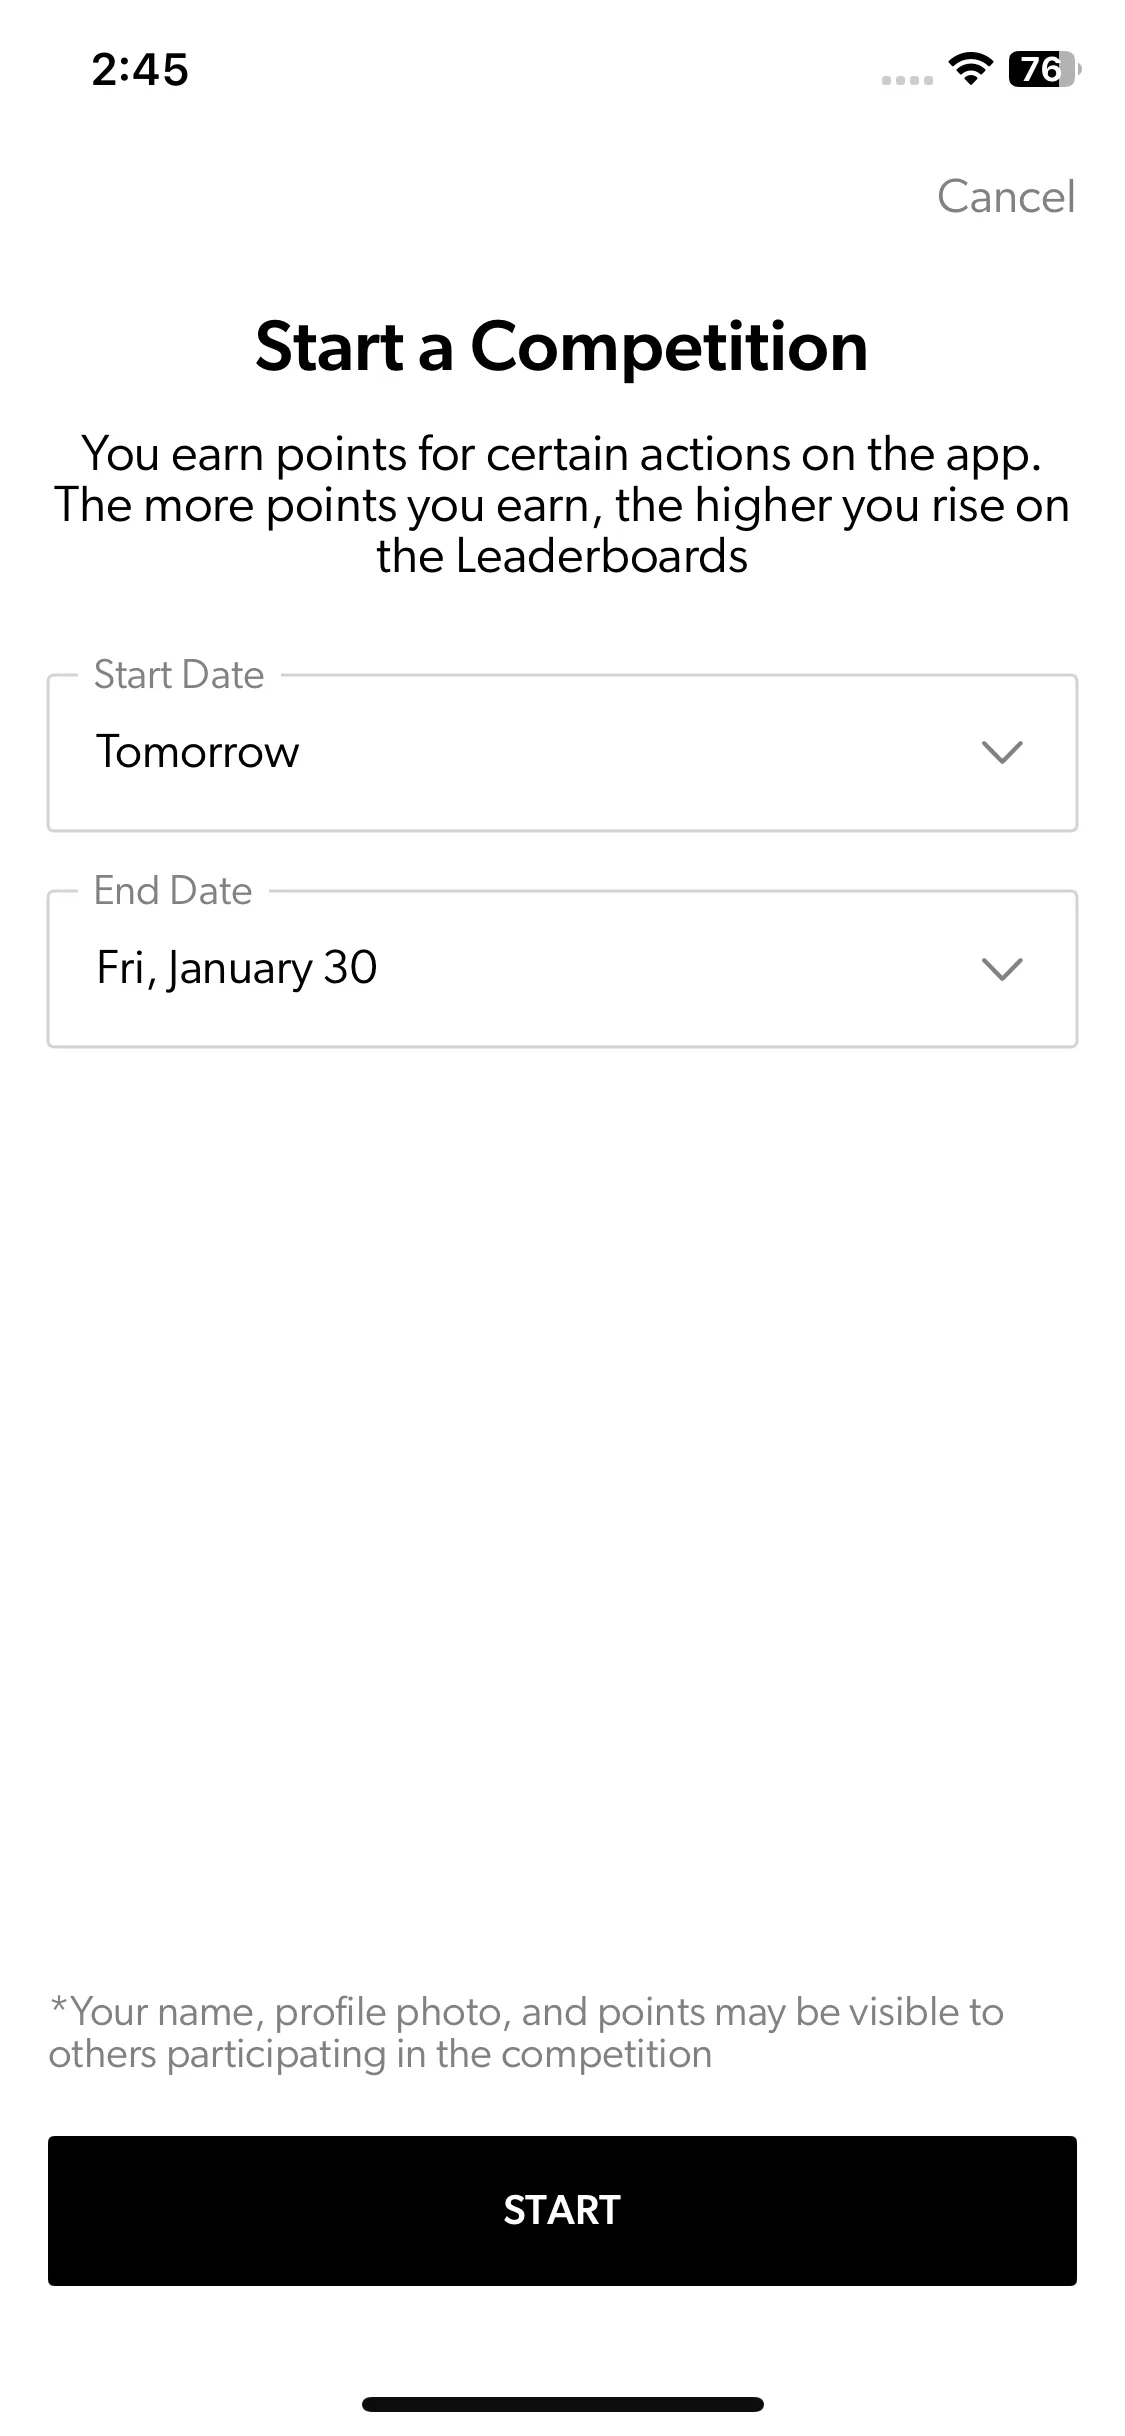1125x2436 pixels.
Task: Tap the 2:45 clock in the status bar
Action: [x=140, y=70]
